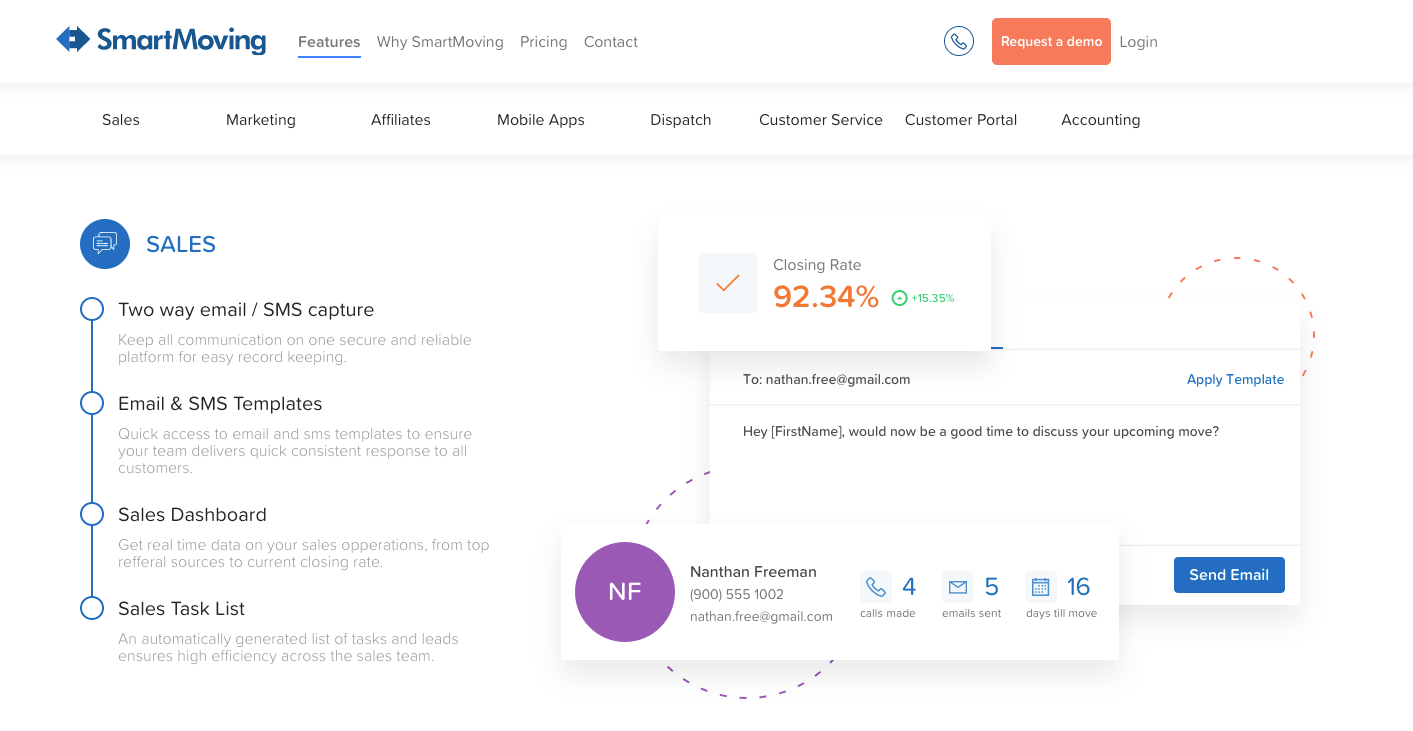Screen dimensions: 1413x731
Task: Select the Sales Dashboard circle marker
Action: (x=92, y=514)
